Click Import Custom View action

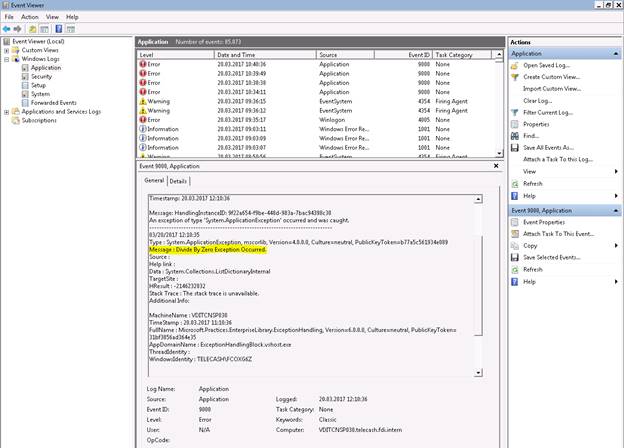[552, 89]
